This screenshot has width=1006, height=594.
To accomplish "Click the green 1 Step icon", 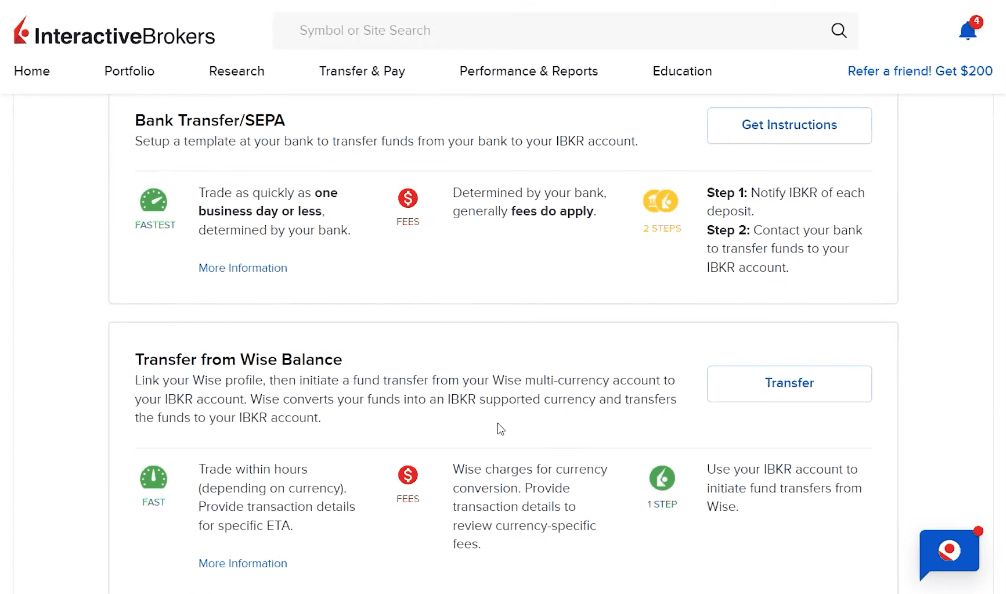I will 661,478.
